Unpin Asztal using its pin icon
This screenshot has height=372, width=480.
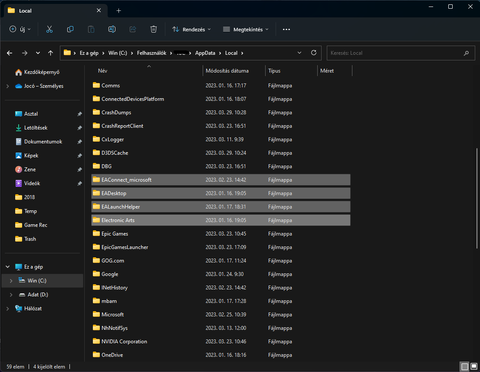pyautogui.click(x=79, y=114)
